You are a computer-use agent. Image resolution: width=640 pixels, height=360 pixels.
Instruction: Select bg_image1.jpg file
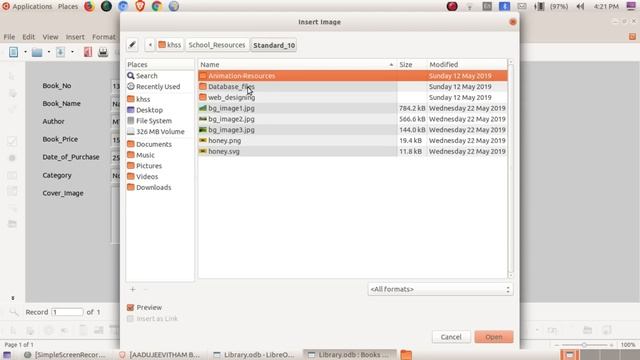click(353, 108)
